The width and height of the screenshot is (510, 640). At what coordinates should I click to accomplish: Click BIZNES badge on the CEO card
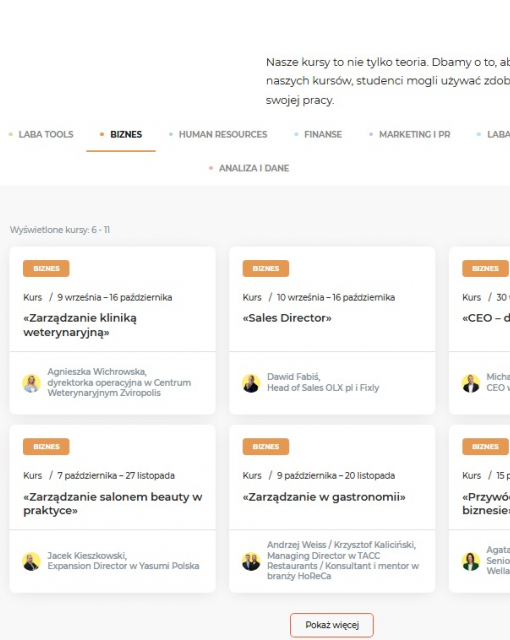pyautogui.click(x=485, y=269)
